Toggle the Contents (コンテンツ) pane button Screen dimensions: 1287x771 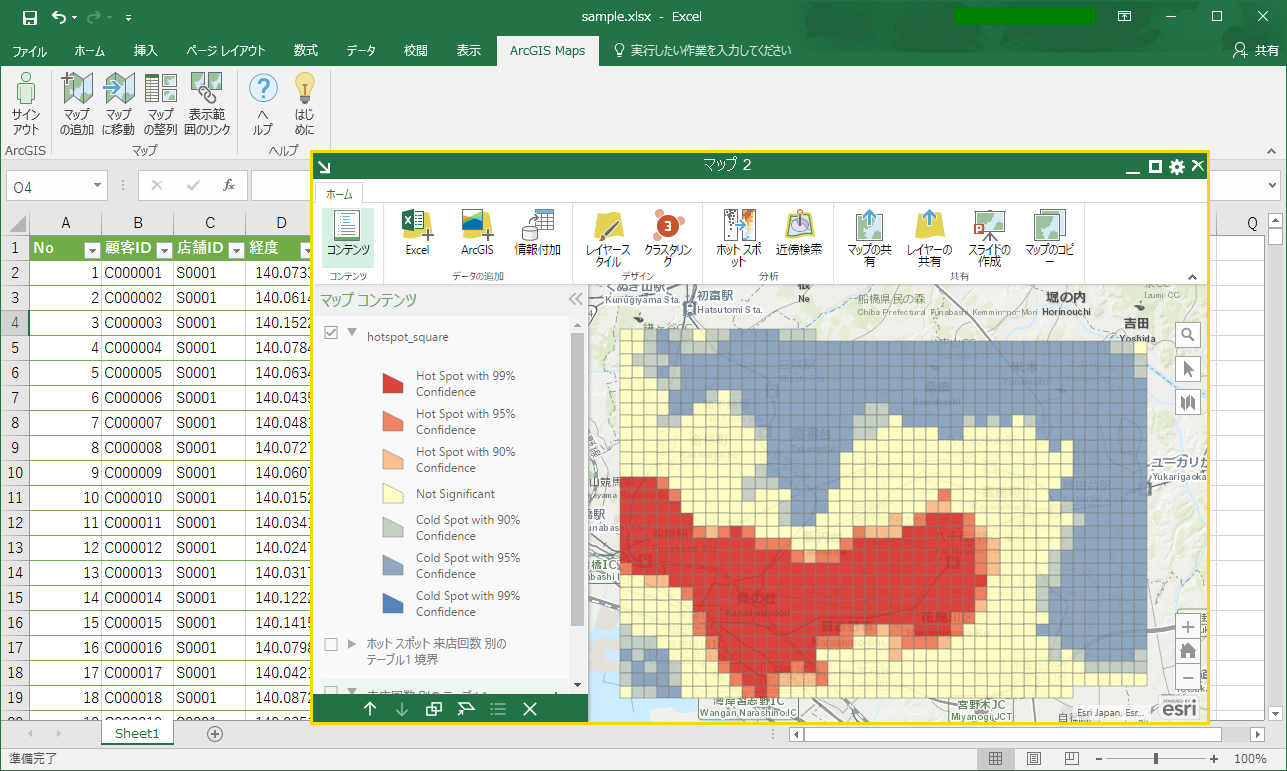coord(348,237)
